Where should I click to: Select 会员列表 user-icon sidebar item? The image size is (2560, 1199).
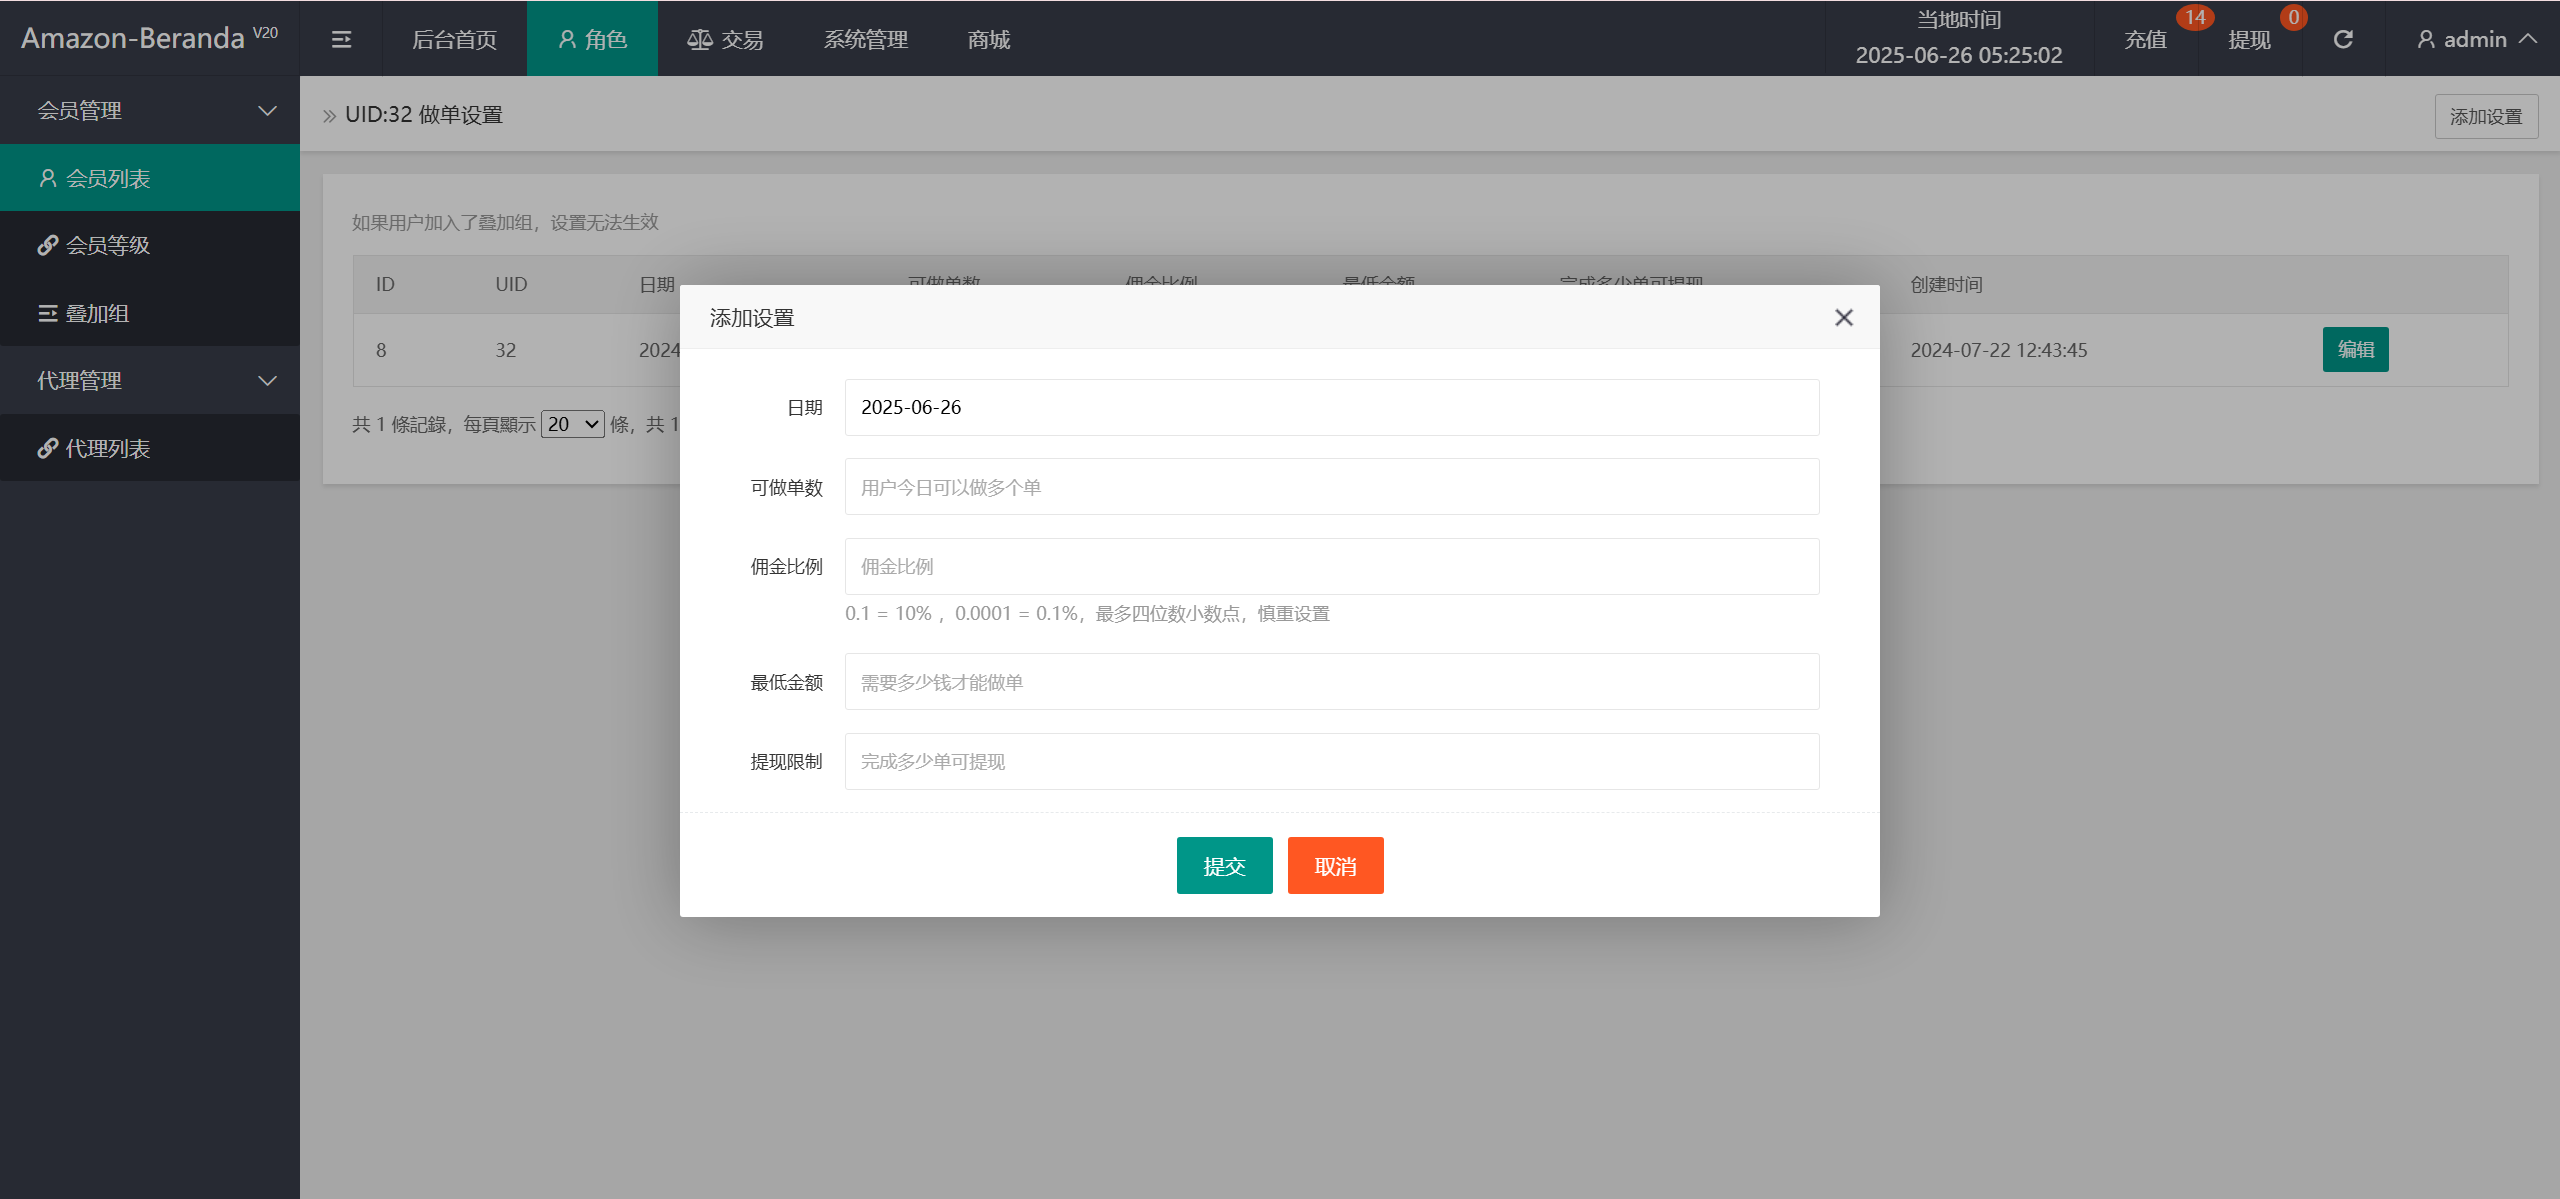108,178
